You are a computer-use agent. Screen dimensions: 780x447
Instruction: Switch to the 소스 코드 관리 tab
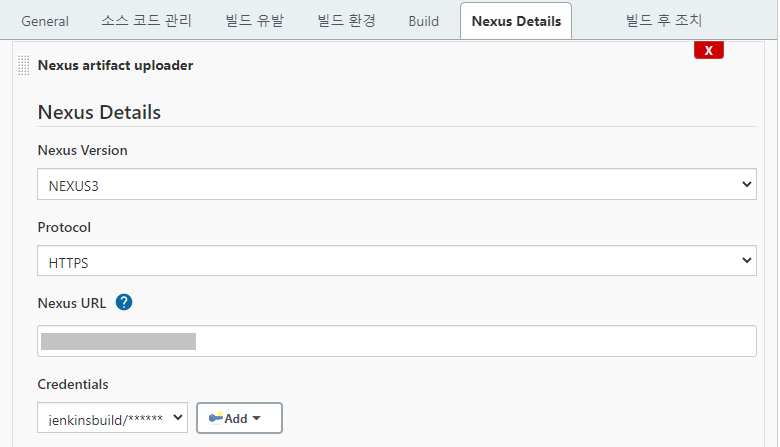(146, 21)
